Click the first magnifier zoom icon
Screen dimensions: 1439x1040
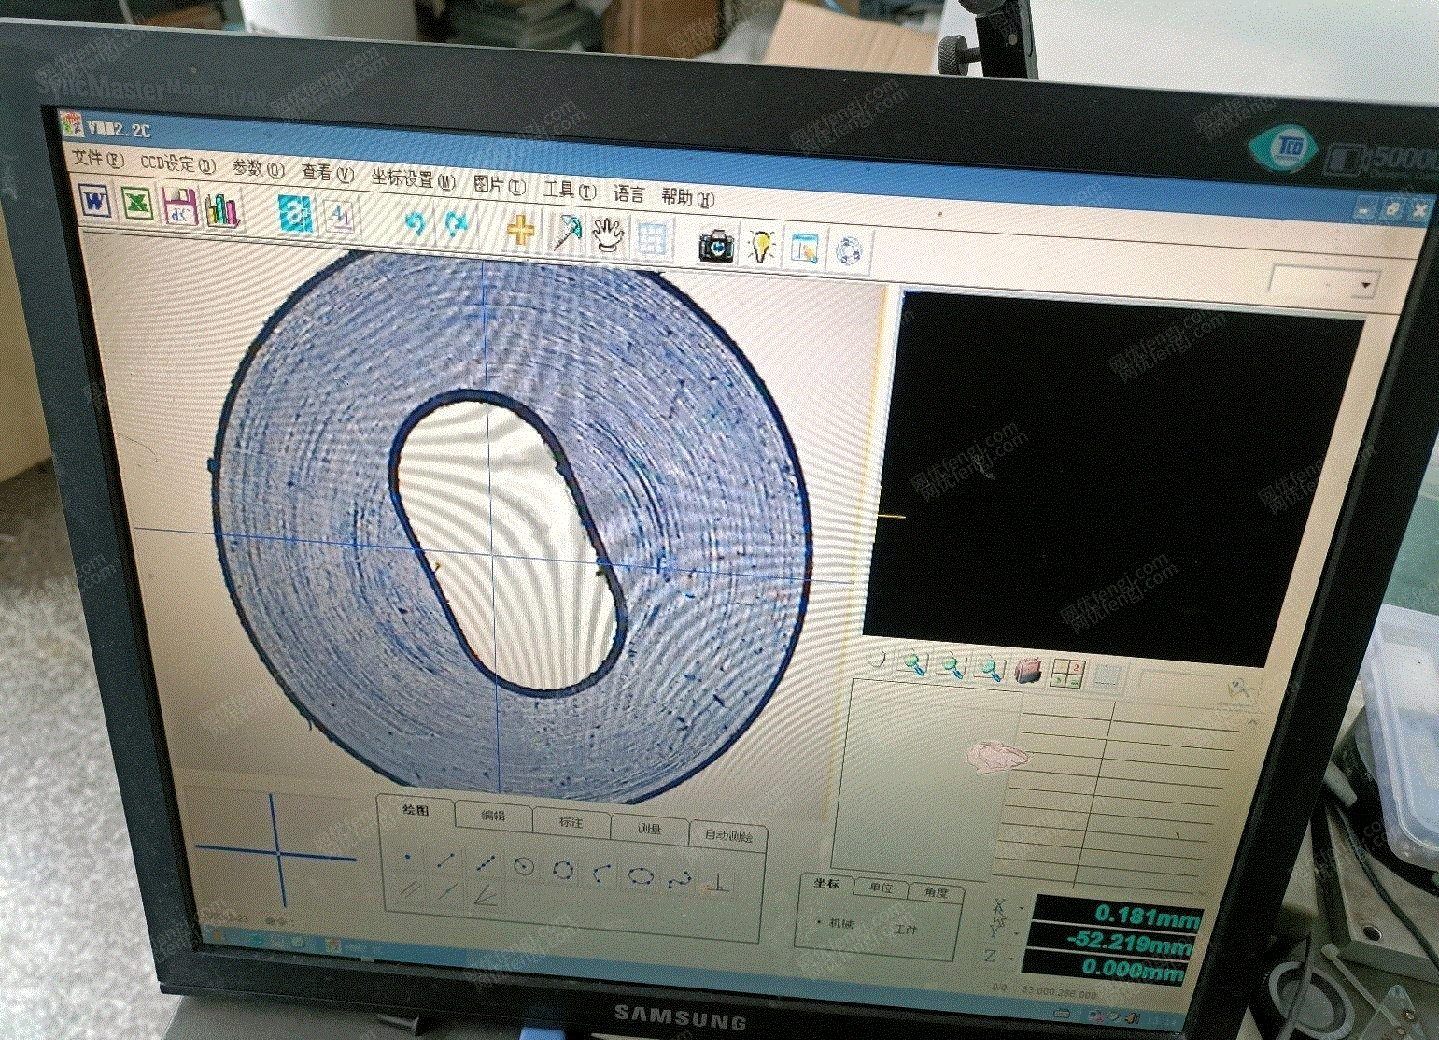(x=916, y=663)
